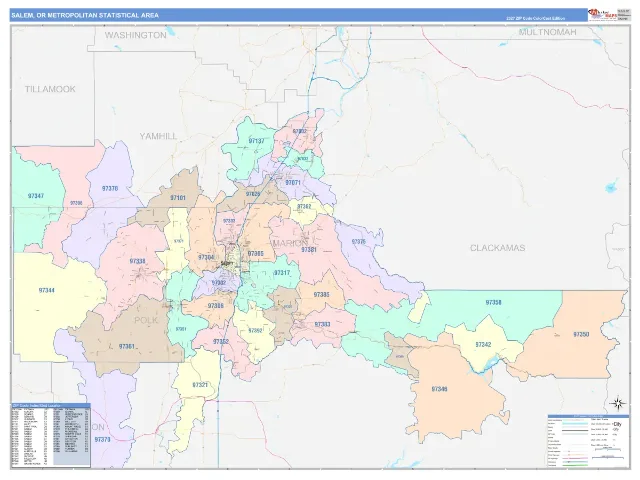Click the CLACKAMAS county label
The image size is (640, 480).
point(498,248)
